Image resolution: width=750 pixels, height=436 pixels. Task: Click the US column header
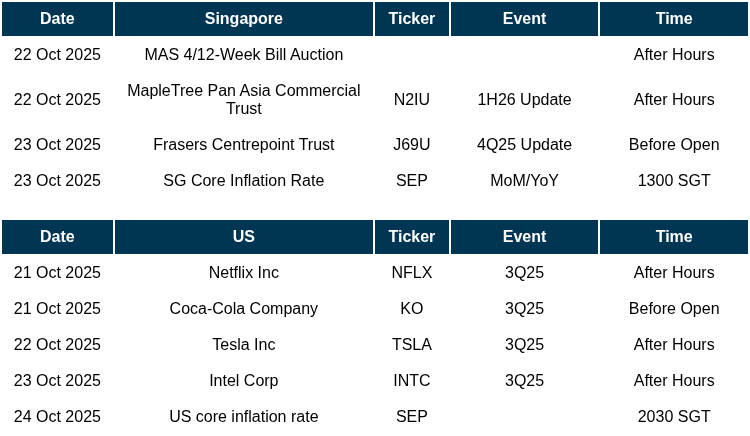pos(243,237)
